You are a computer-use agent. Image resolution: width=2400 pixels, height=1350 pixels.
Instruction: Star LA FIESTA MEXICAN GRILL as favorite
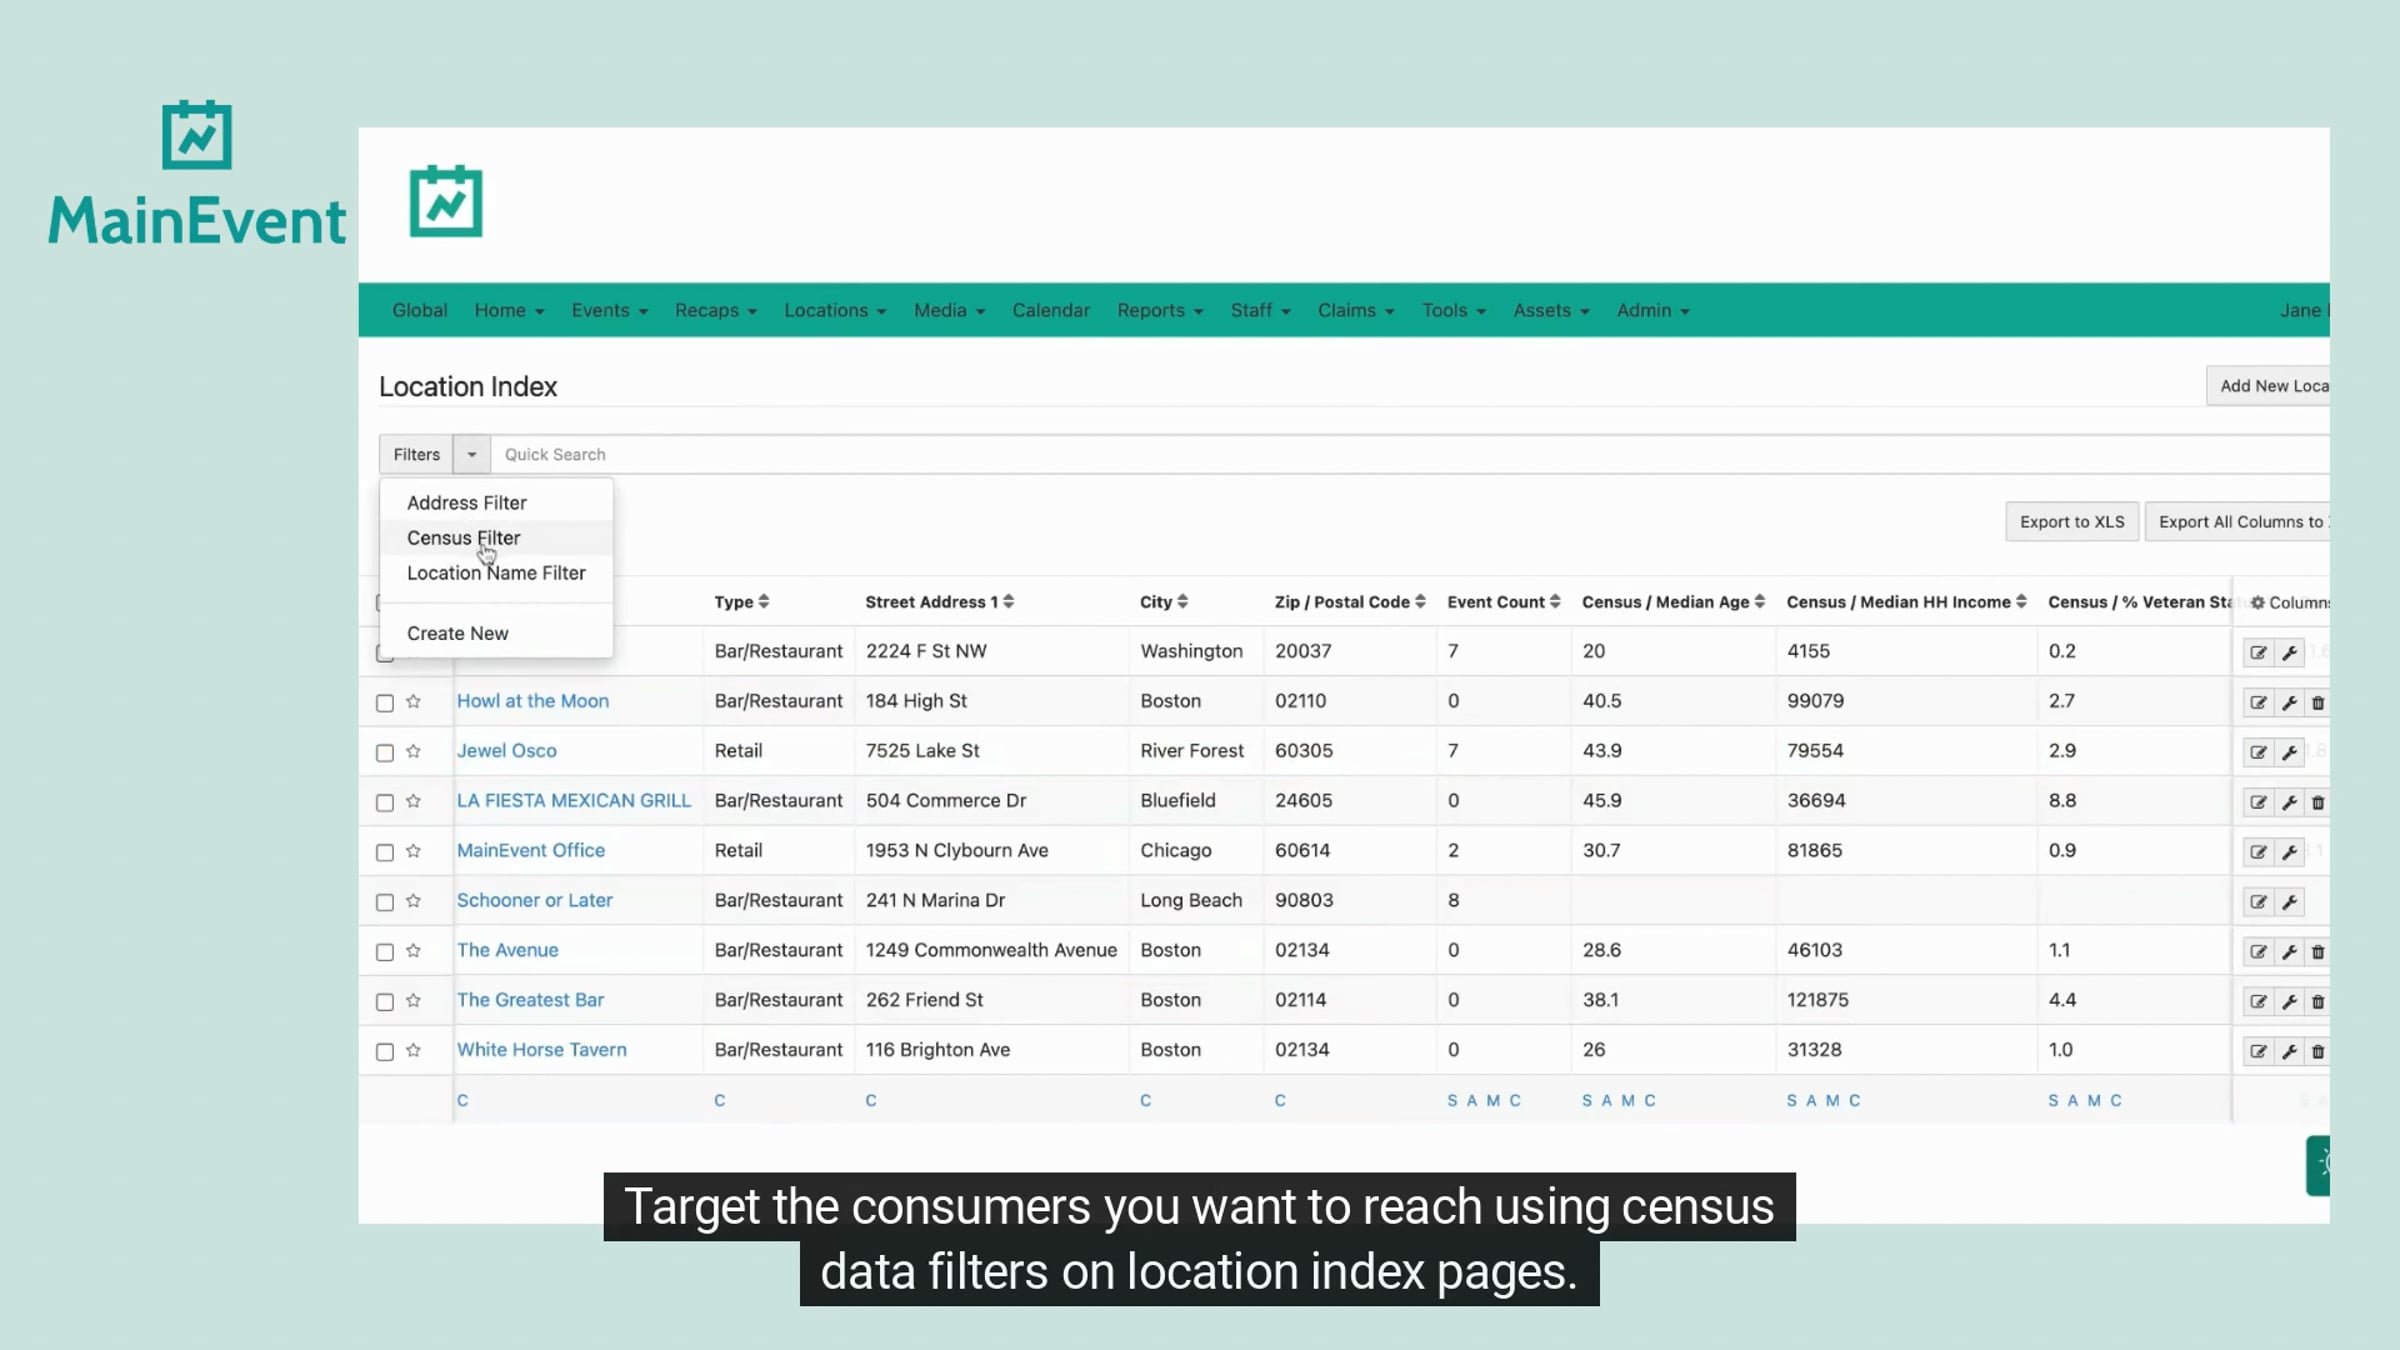pos(413,801)
